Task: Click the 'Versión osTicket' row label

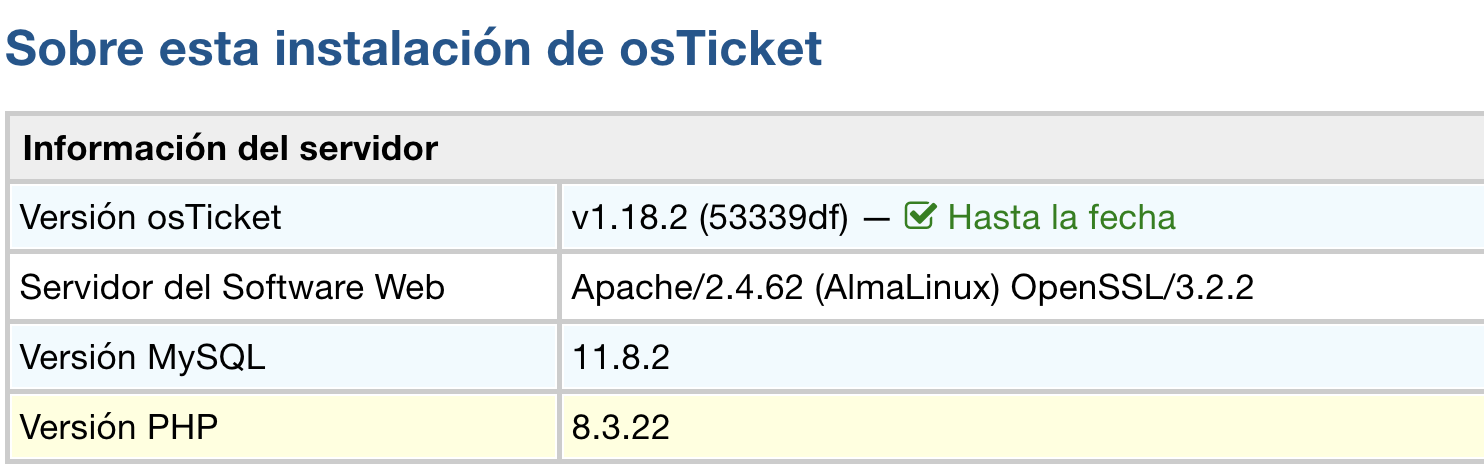Action: [151, 217]
